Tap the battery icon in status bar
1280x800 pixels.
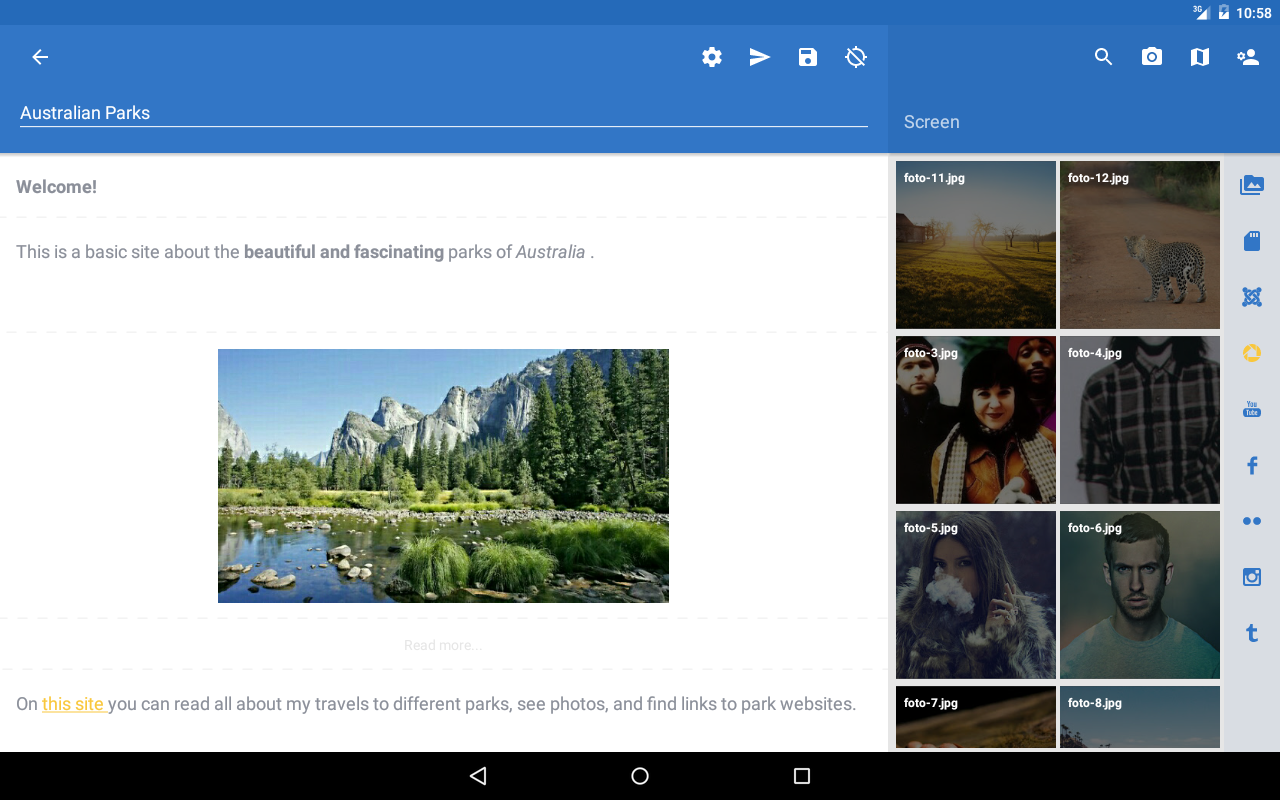pyautogui.click(x=1224, y=13)
